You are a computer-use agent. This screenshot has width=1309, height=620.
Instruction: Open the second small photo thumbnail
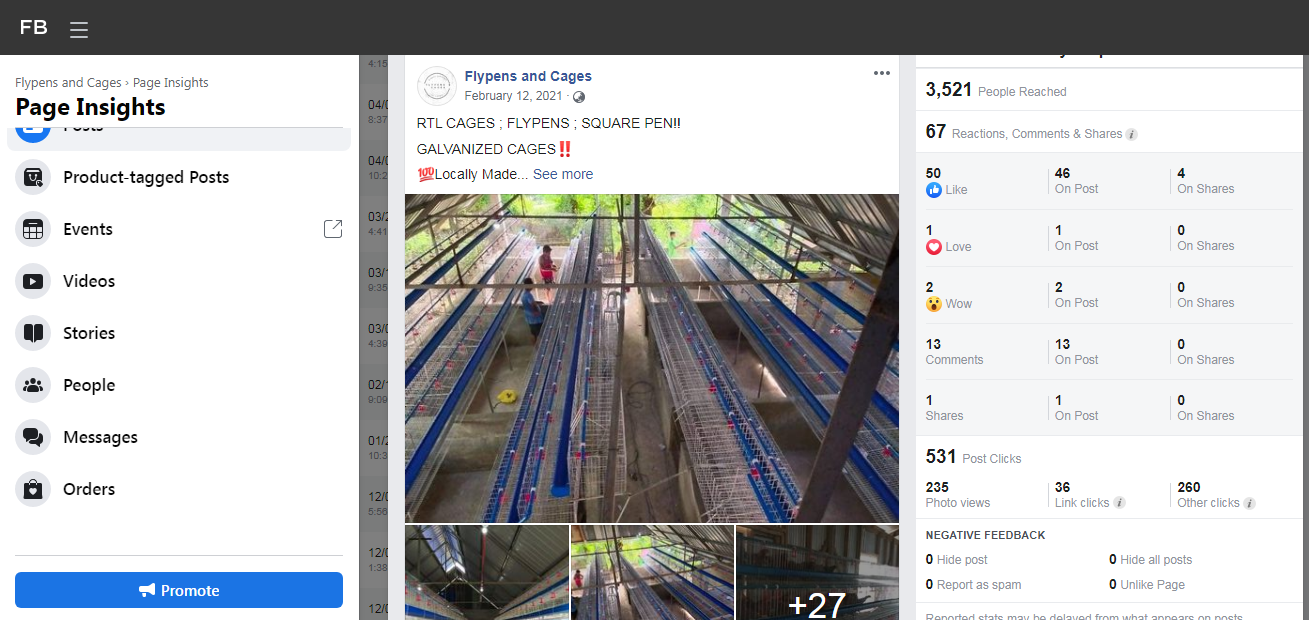click(x=652, y=572)
